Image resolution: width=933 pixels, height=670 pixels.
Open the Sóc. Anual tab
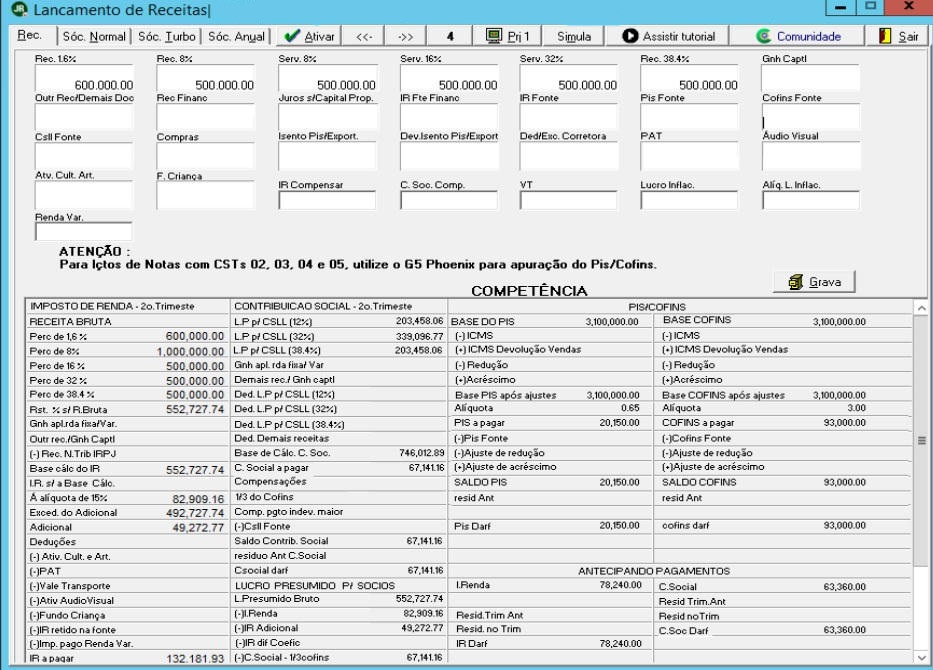(x=236, y=36)
